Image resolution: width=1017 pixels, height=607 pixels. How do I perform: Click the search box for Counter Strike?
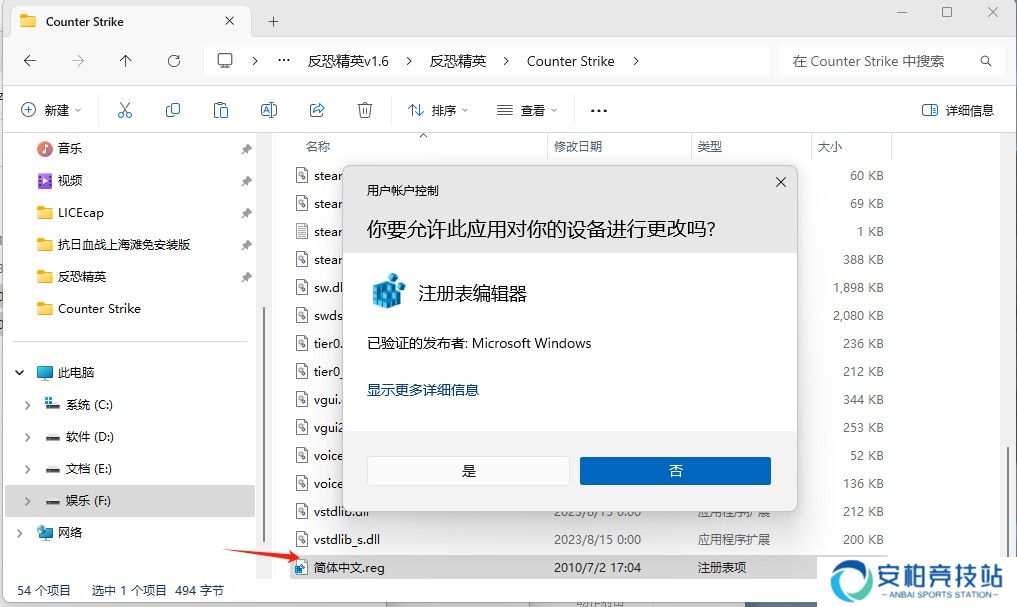click(880, 61)
